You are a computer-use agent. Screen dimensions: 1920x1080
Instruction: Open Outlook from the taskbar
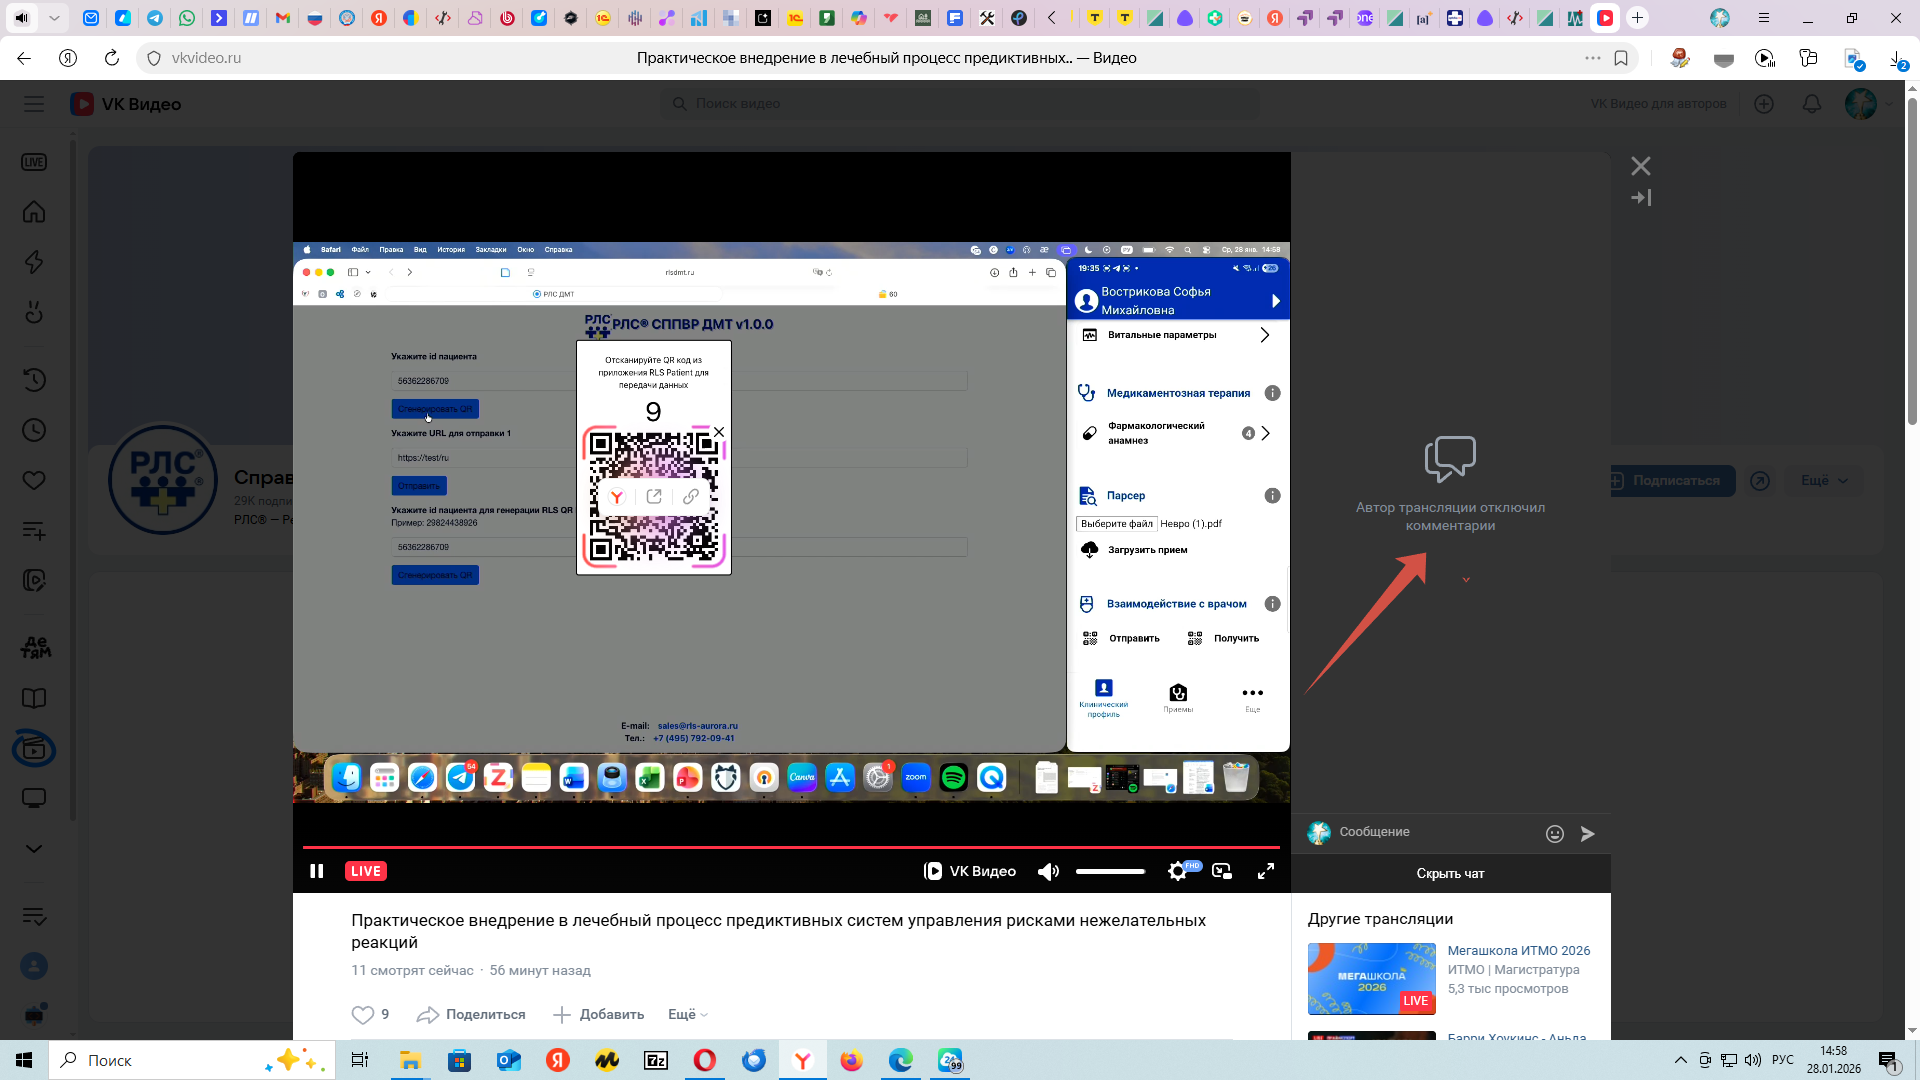509,1060
